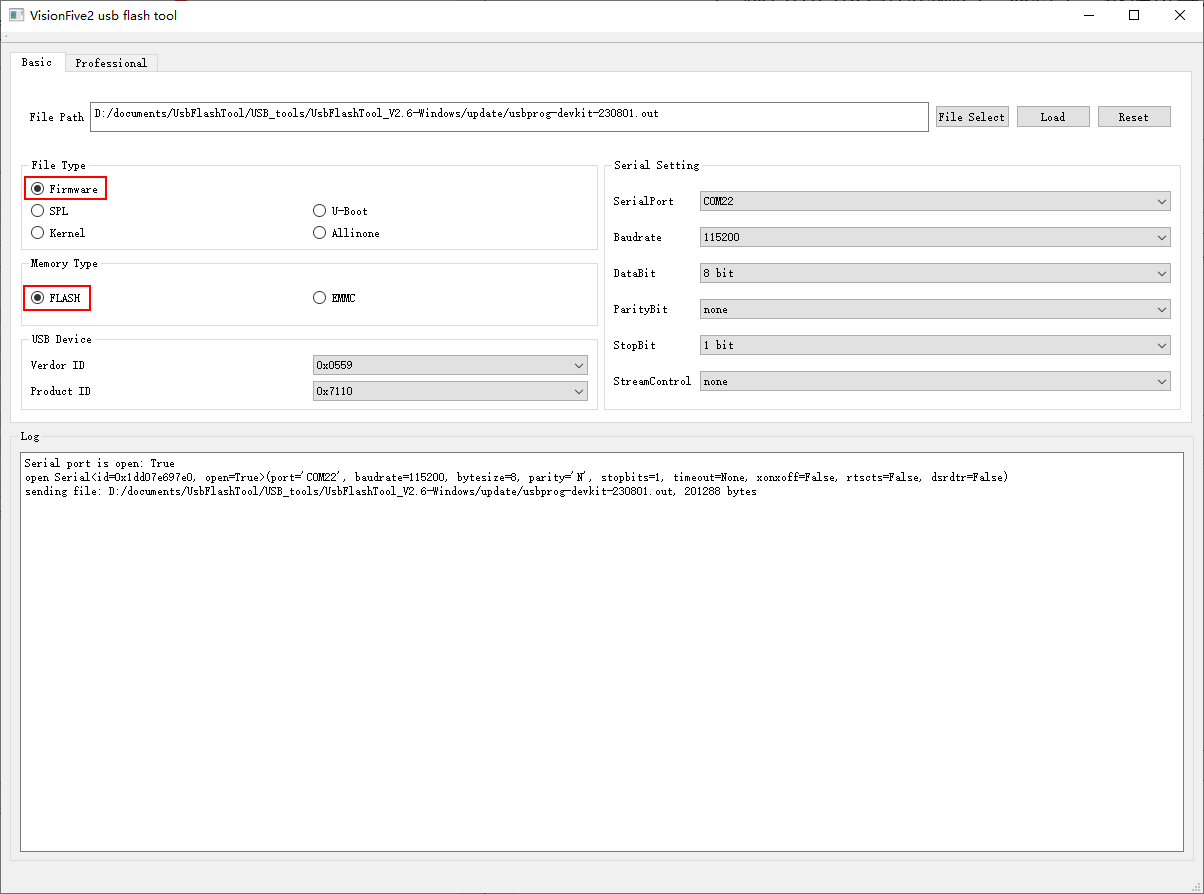Maximize the VisionFive2 flash tool window
This screenshot has width=1204, height=894.
point(1134,16)
